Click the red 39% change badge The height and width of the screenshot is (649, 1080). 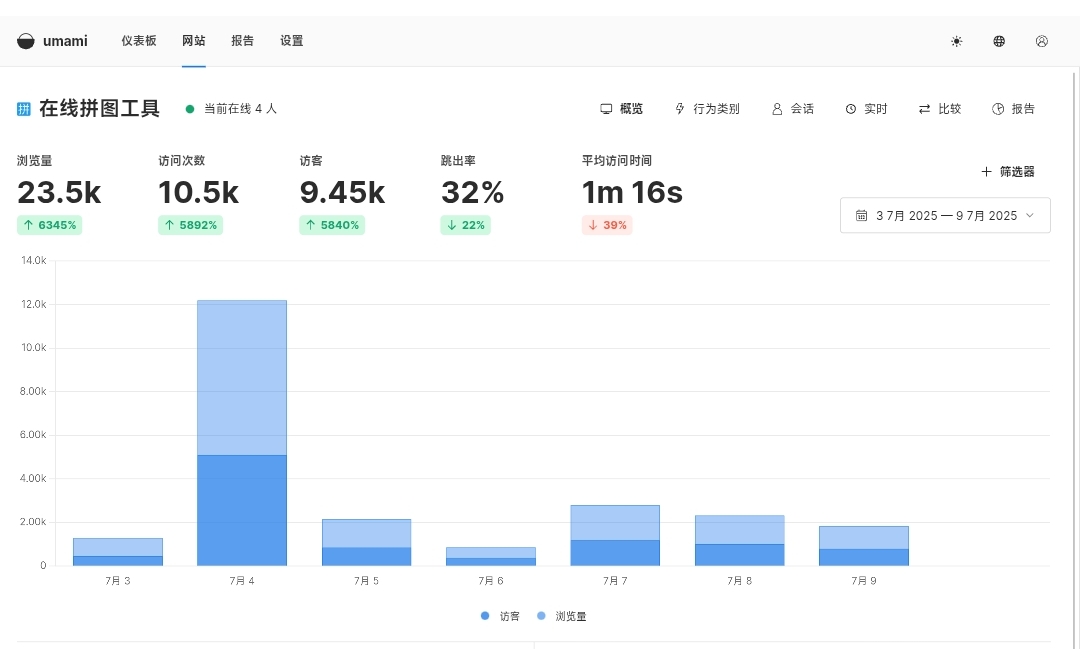(x=607, y=225)
